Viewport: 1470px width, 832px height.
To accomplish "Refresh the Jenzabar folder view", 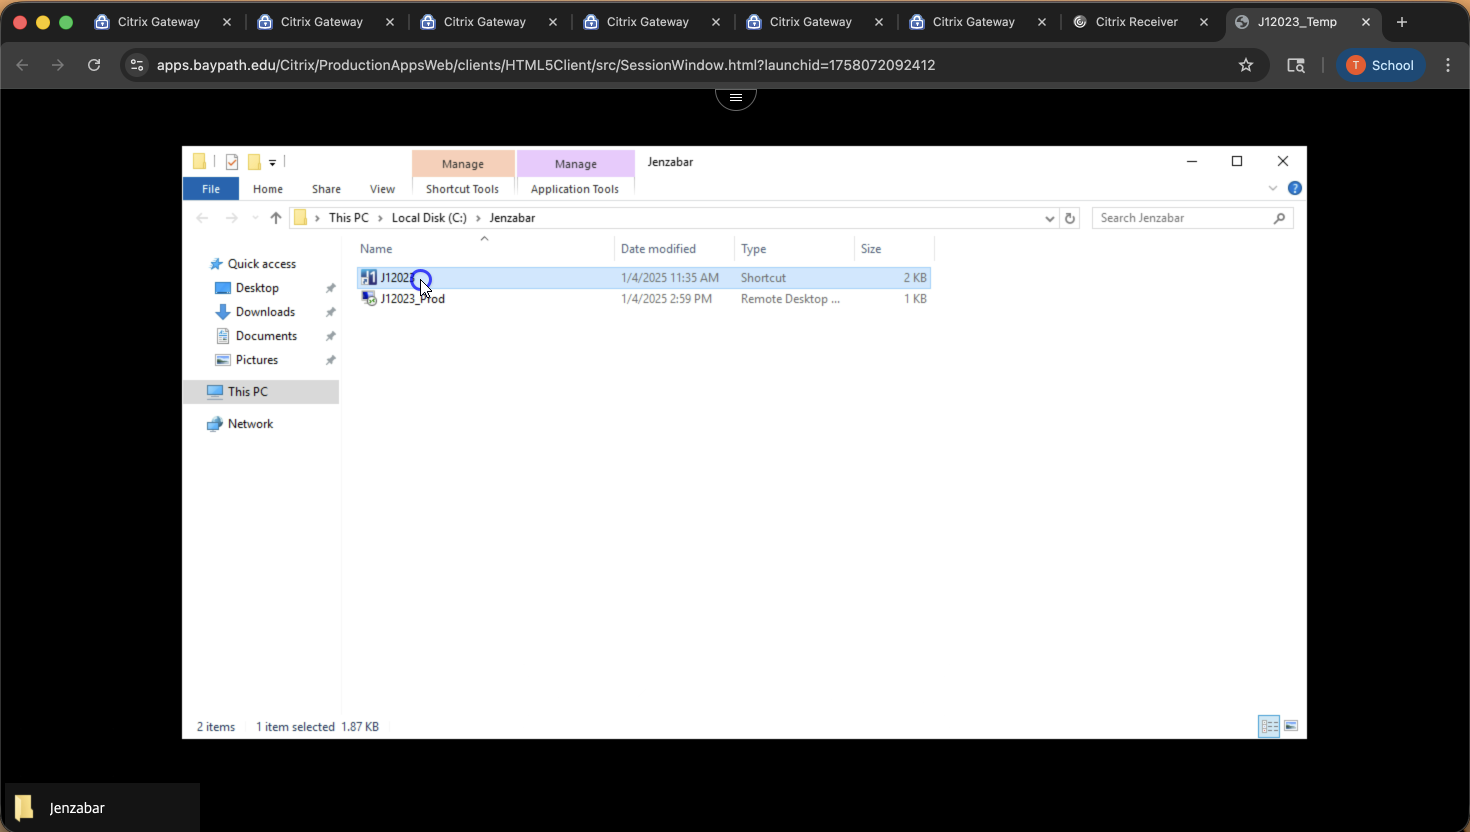I will tap(1070, 218).
